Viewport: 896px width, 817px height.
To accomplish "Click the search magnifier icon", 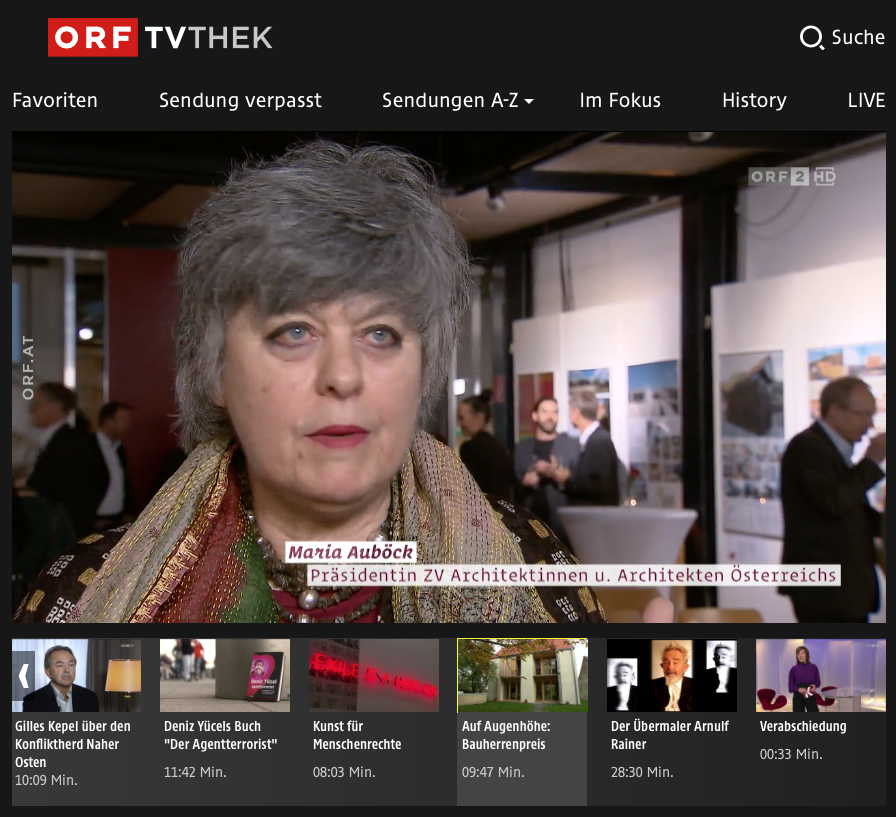I will (811, 38).
